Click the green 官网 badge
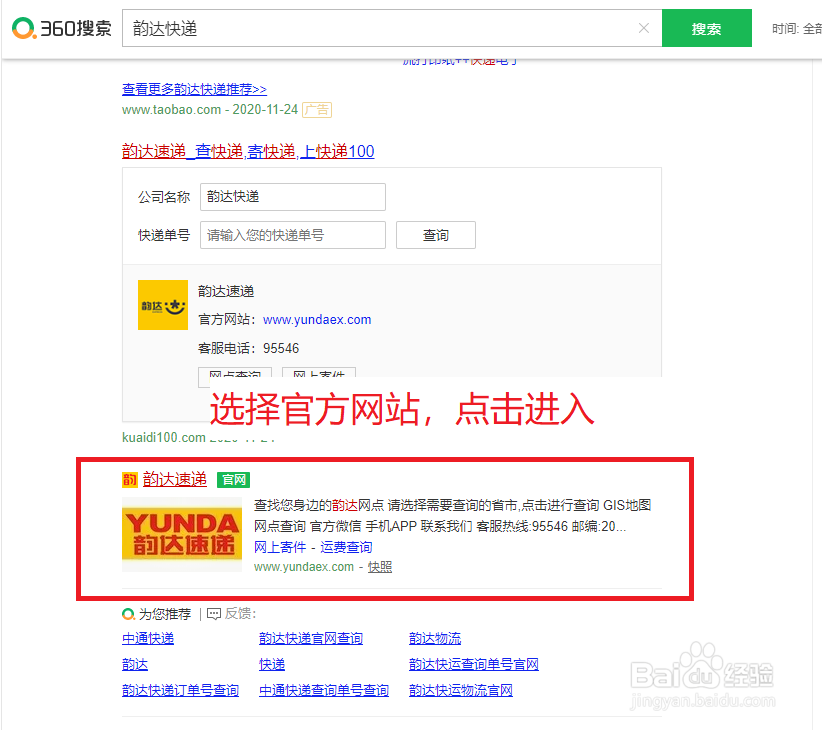 click(234, 480)
